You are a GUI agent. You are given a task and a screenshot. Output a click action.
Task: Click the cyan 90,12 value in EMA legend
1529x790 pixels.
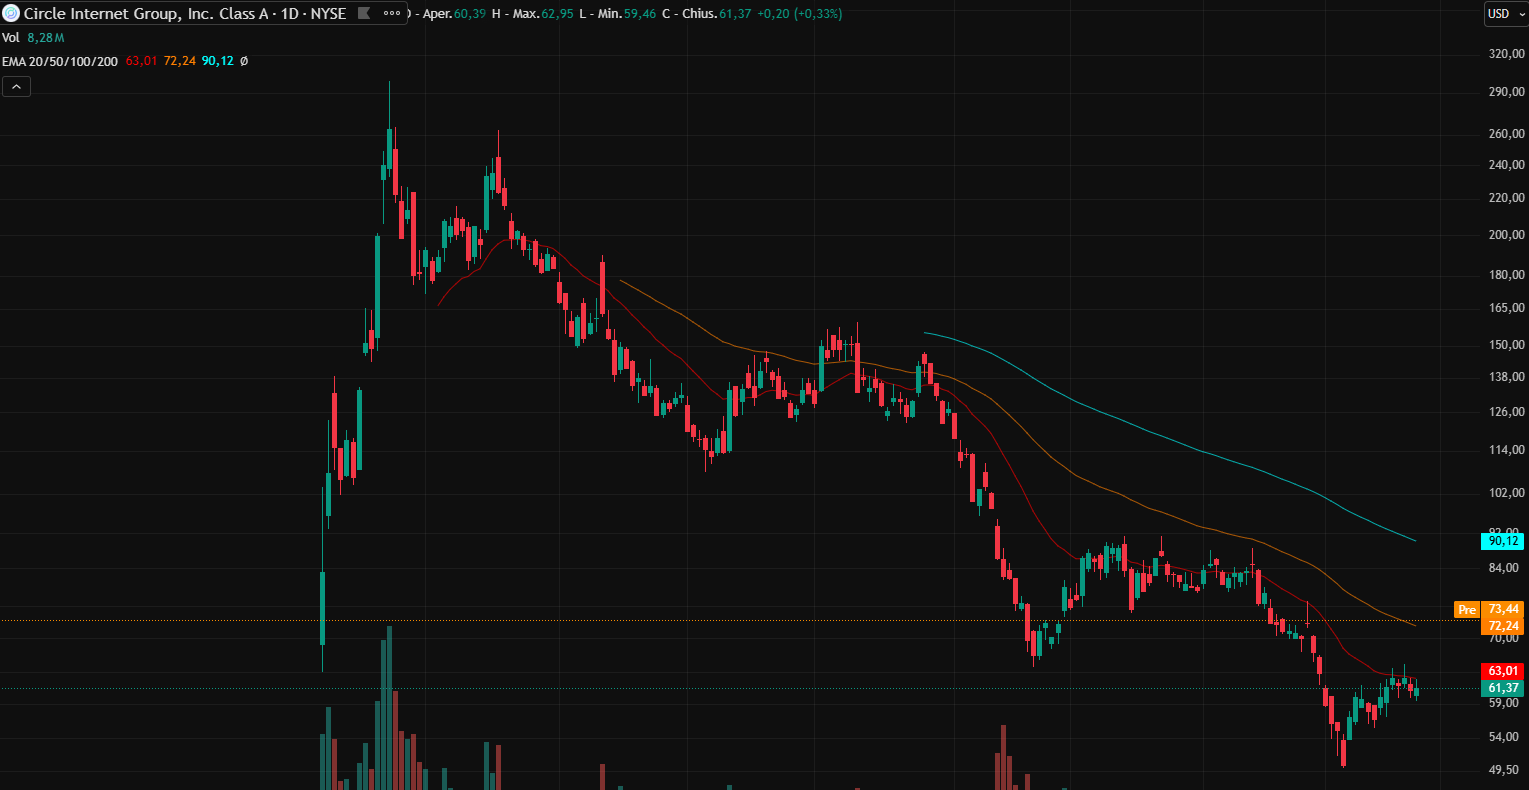pyautogui.click(x=218, y=61)
